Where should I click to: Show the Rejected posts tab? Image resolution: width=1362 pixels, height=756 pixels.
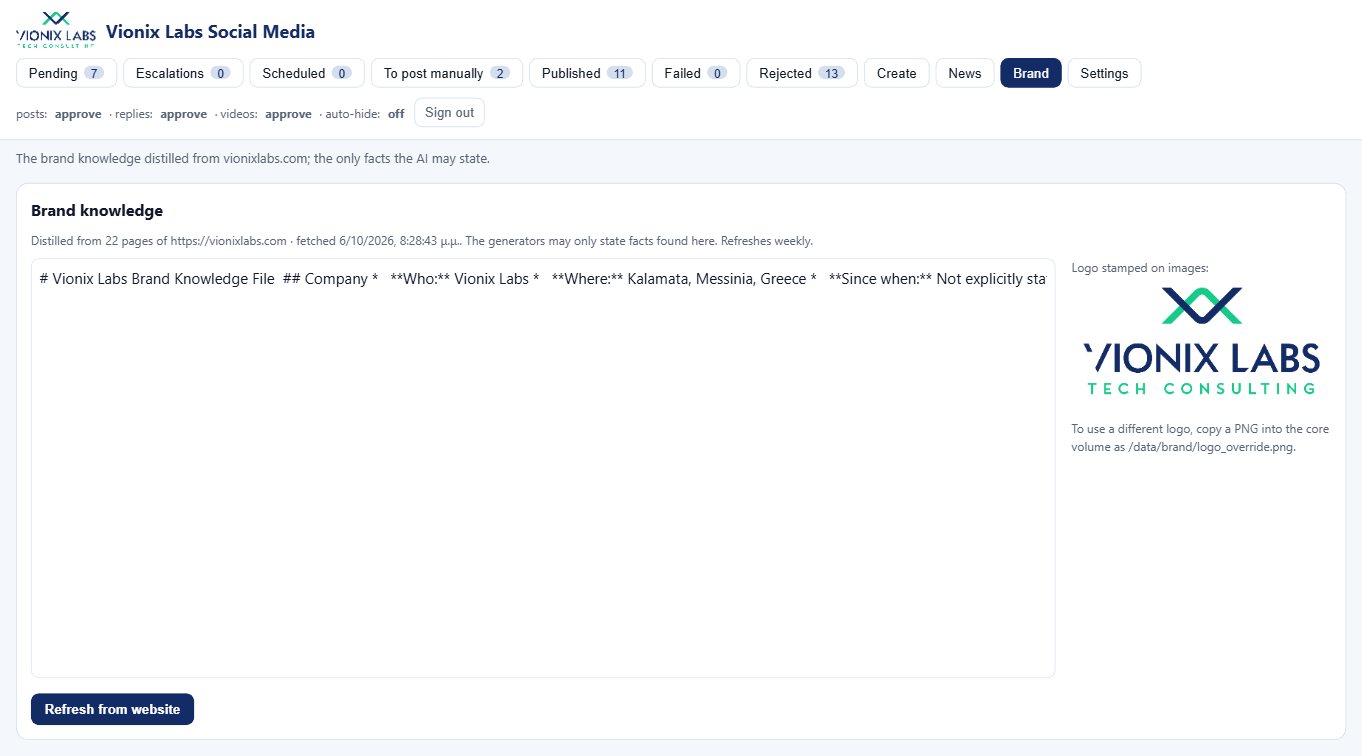[802, 73]
